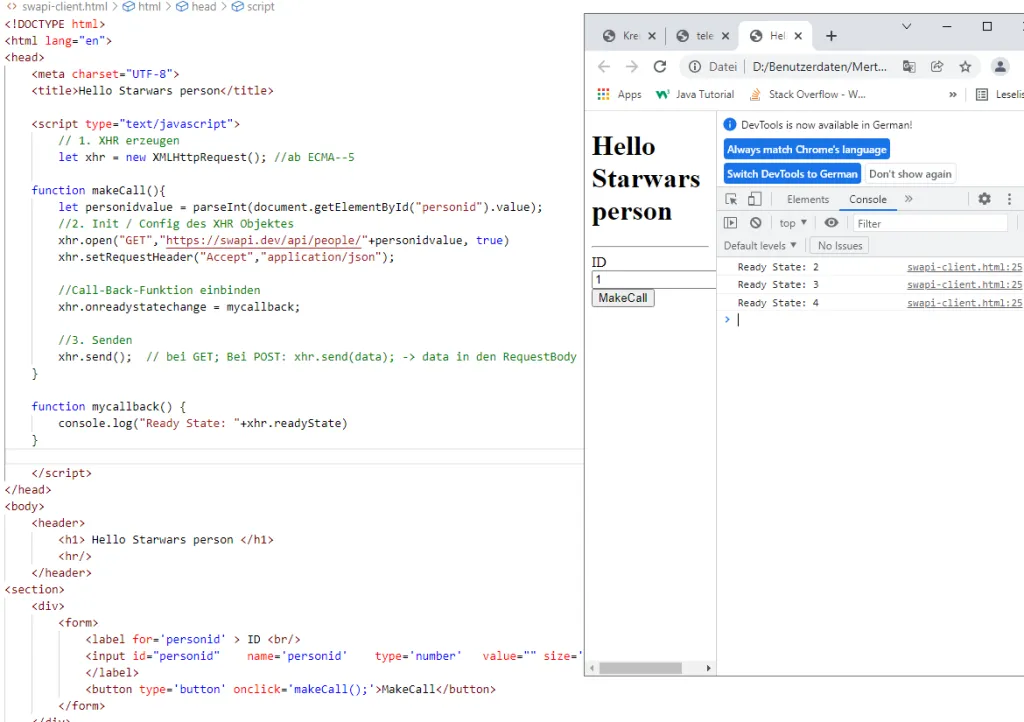Viewport: 1024px width, 722px height.
Task: Click 'Always match Chrome's language' button
Action: point(807,149)
